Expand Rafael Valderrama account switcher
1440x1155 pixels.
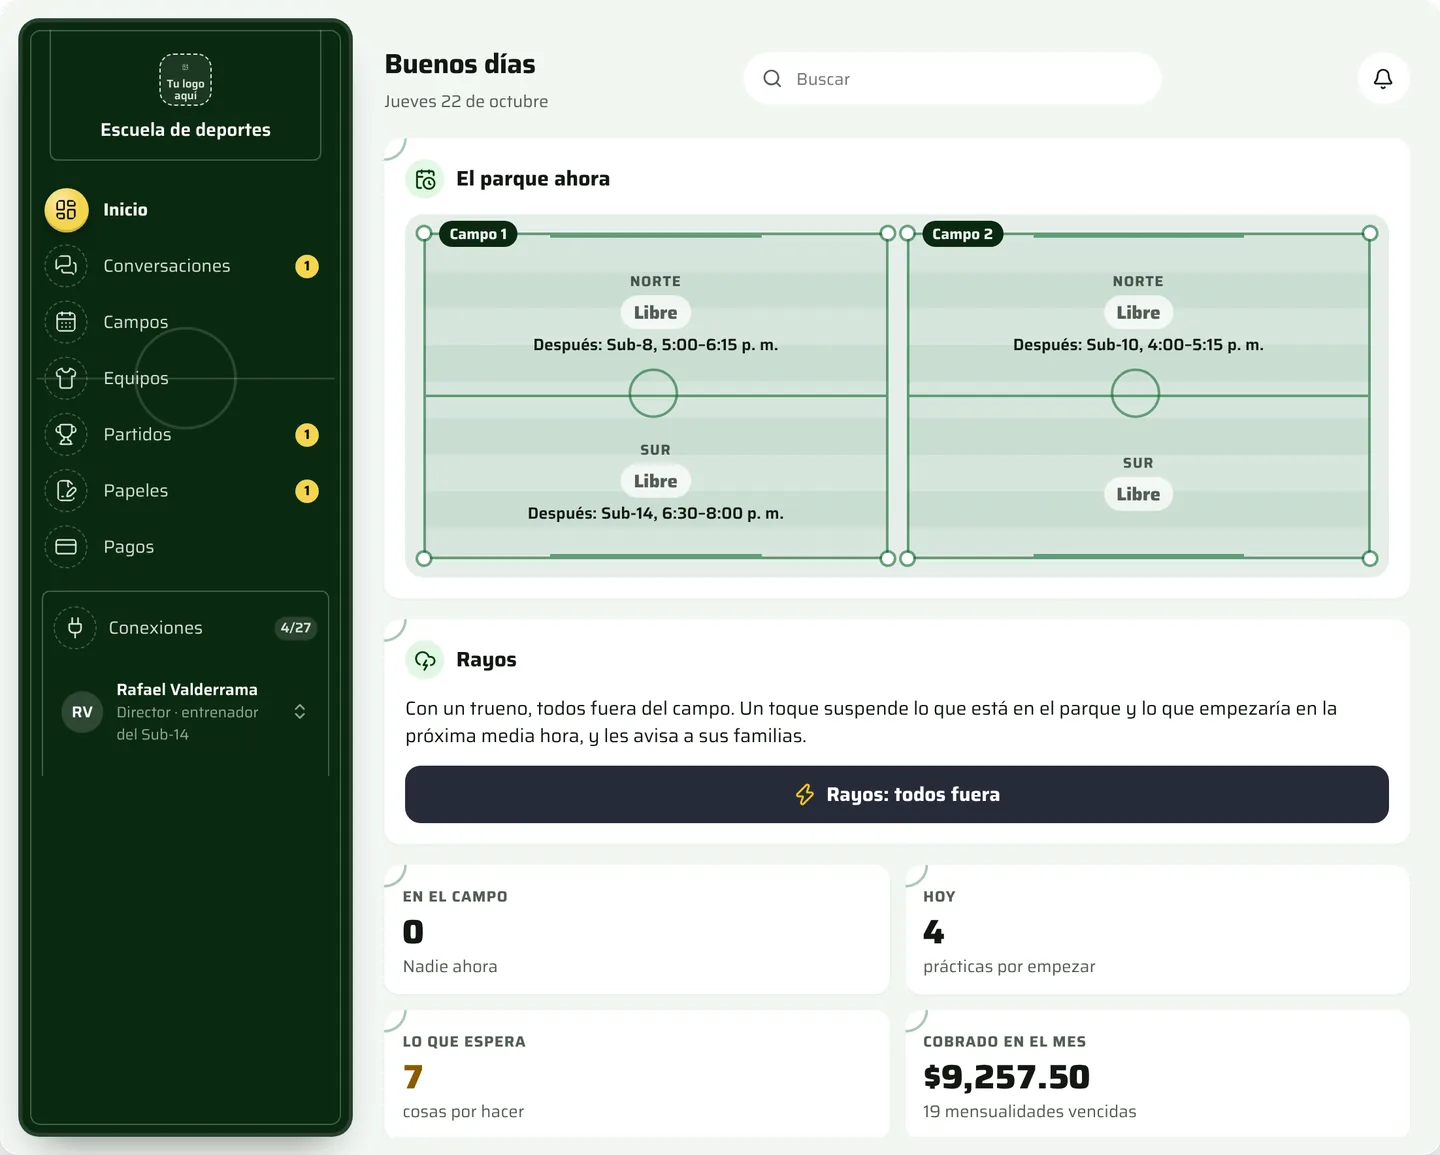[x=300, y=712]
